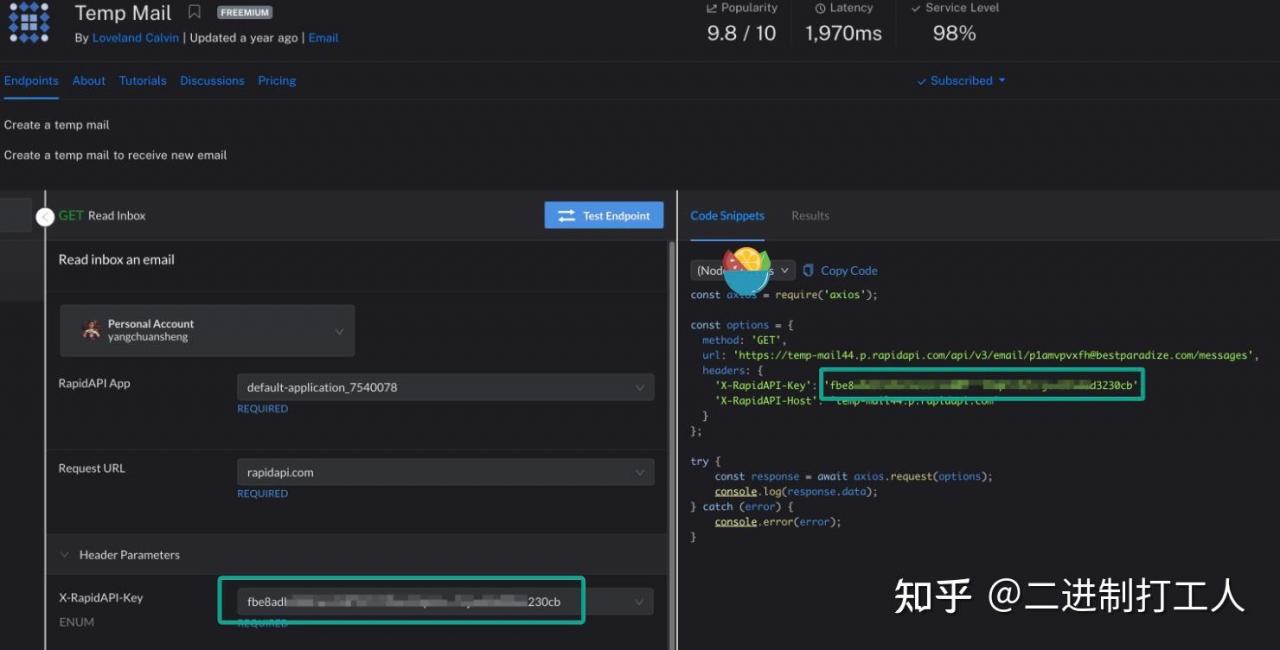
Task: Select the Code Snippets tab
Action: pos(727,216)
